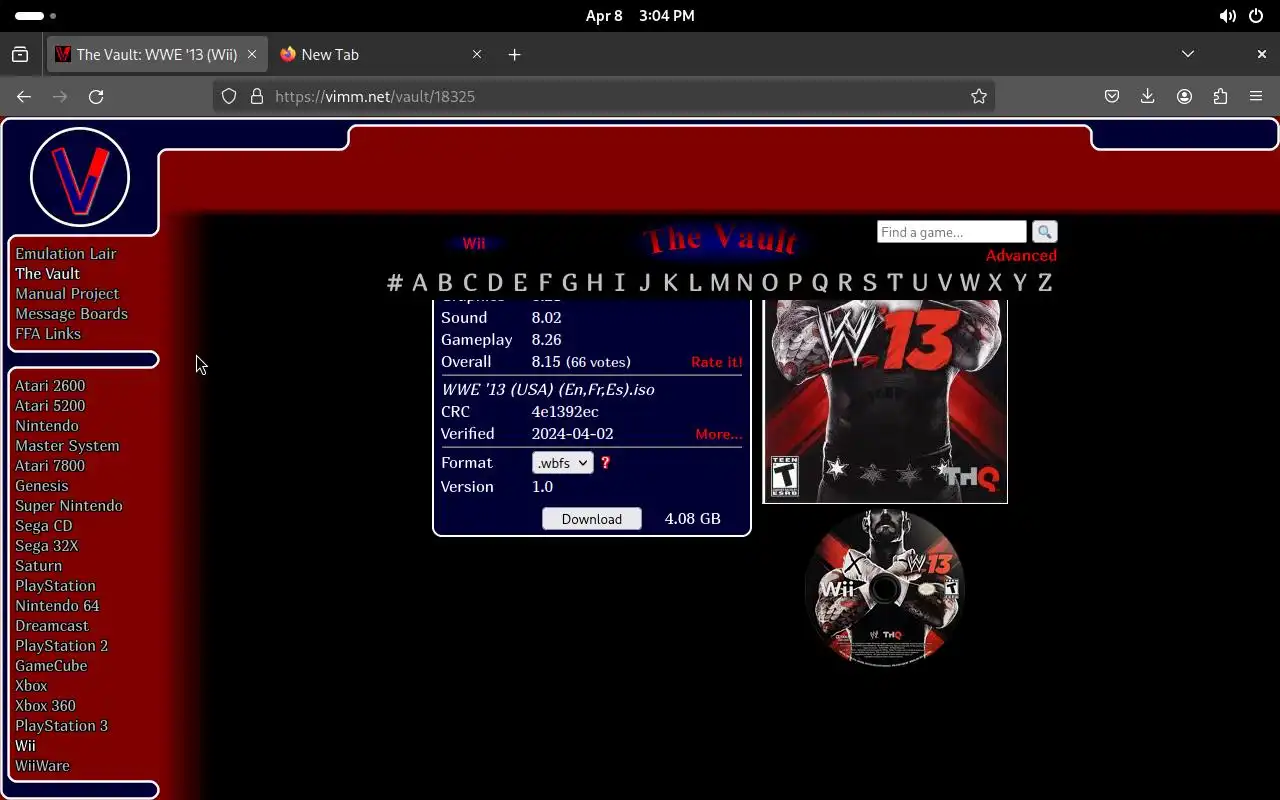The image size is (1280, 800).
Task: Open Atari 2600 system list
Action: click(x=50, y=386)
